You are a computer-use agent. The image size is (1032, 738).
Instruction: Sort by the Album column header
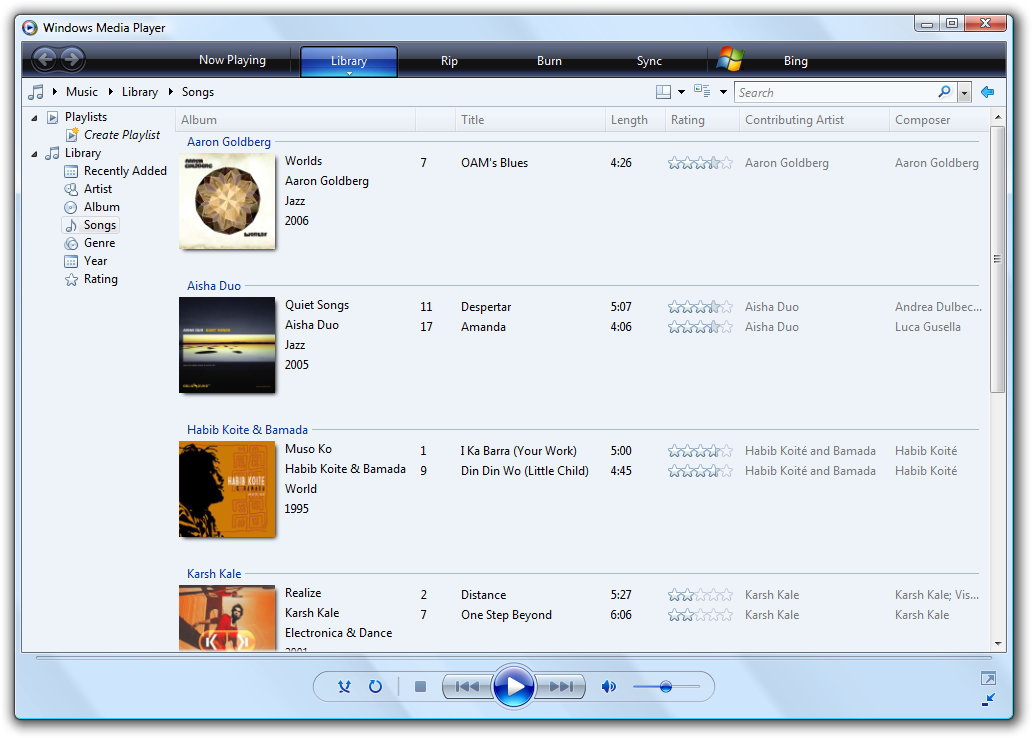coord(296,120)
